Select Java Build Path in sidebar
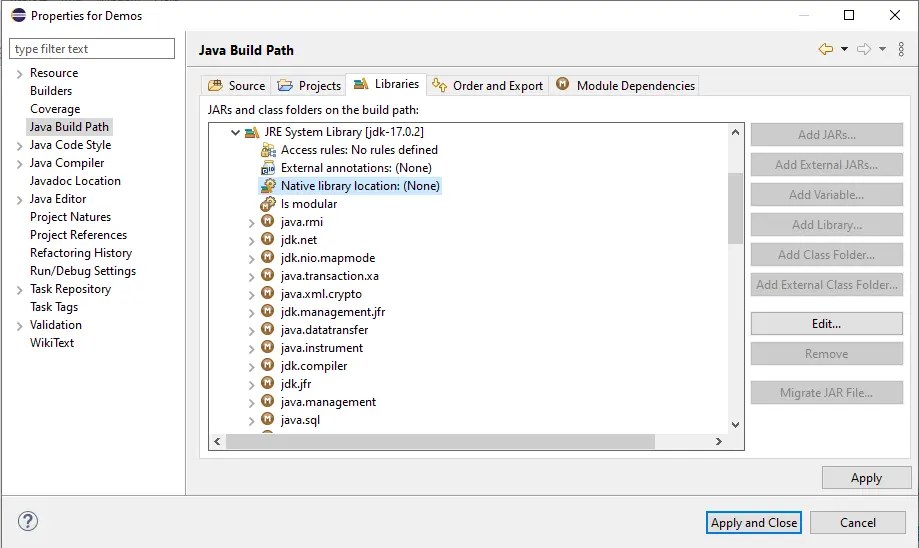 (x=69, y=127)
